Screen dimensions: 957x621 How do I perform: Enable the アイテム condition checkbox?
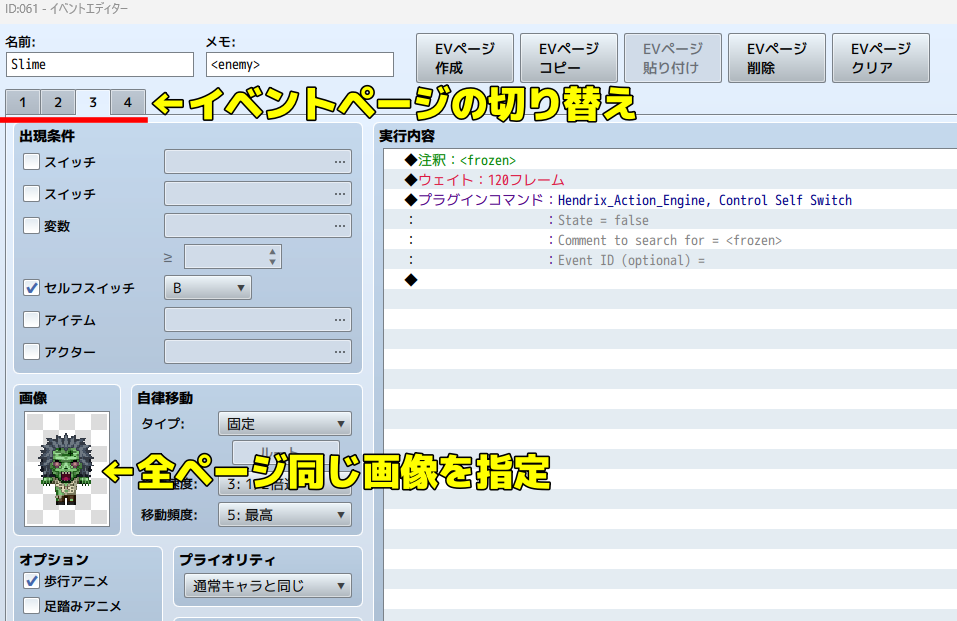[32, 319]
